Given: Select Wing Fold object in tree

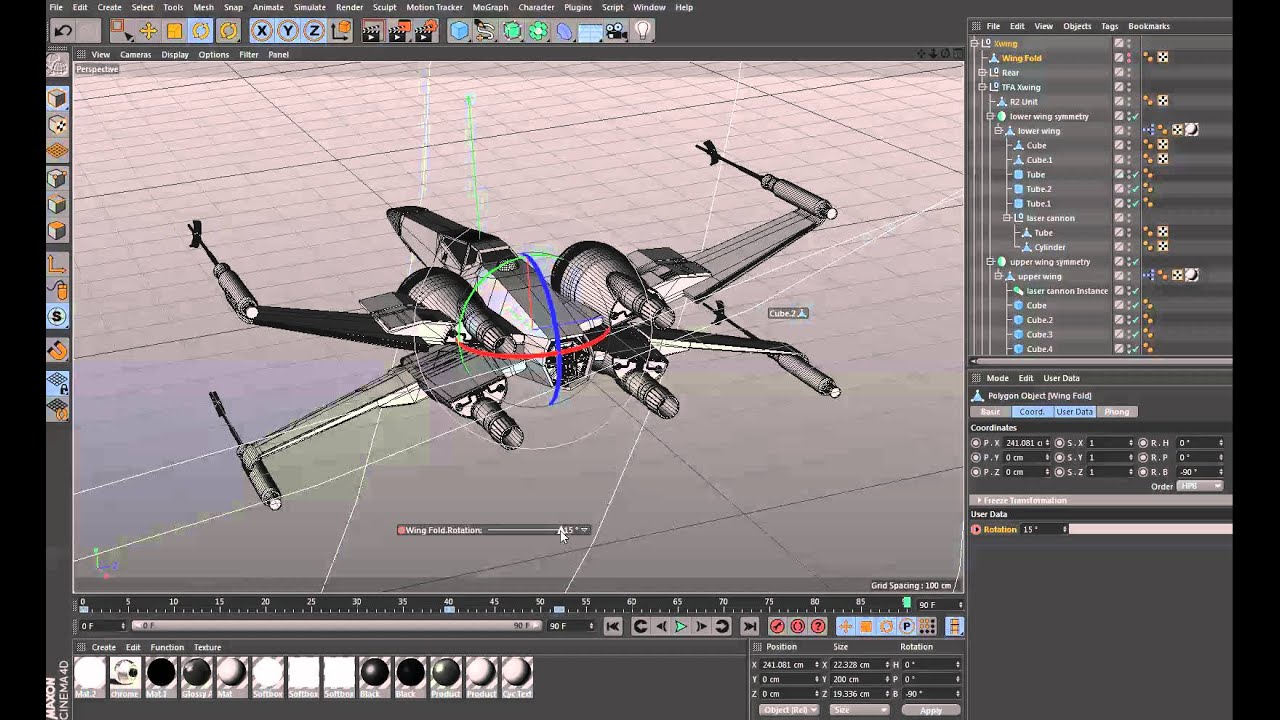Looking at the screenshot, I should point(1021,58).
